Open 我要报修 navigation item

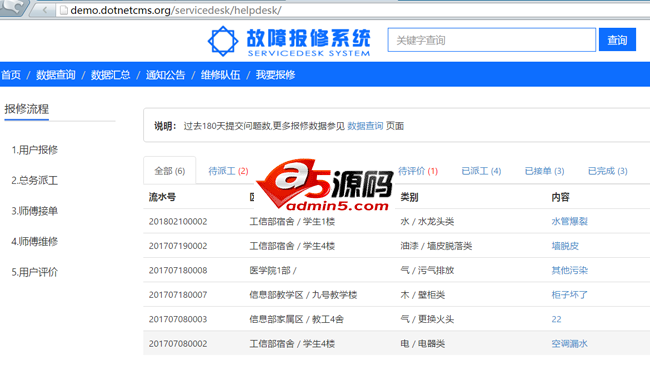tap(276, 75)
